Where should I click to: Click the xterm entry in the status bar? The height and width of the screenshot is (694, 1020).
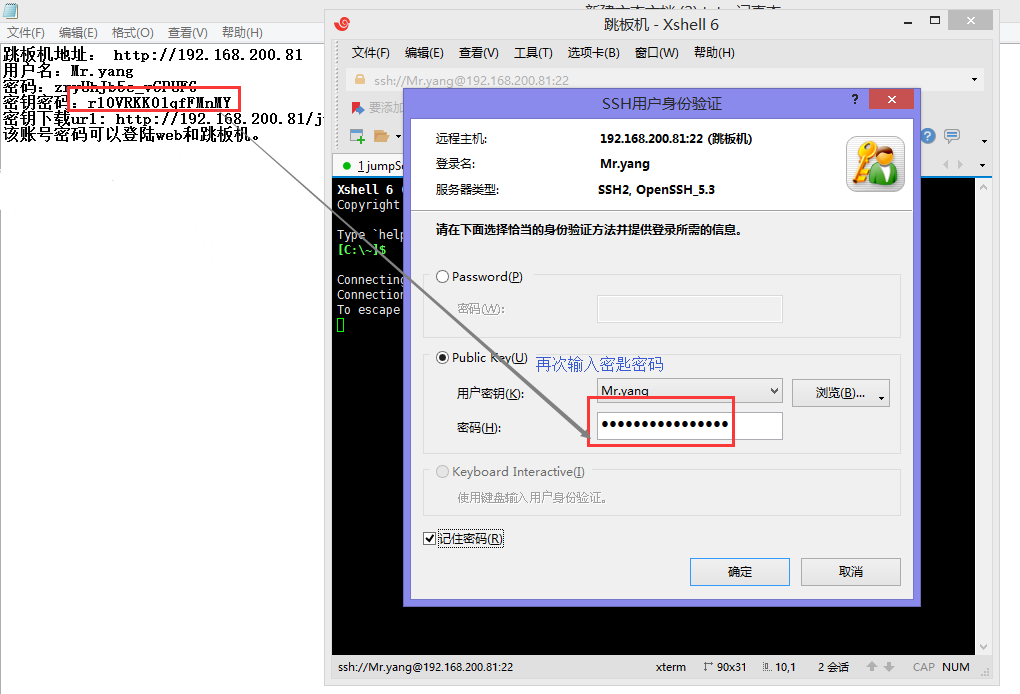tap(671, 667)
